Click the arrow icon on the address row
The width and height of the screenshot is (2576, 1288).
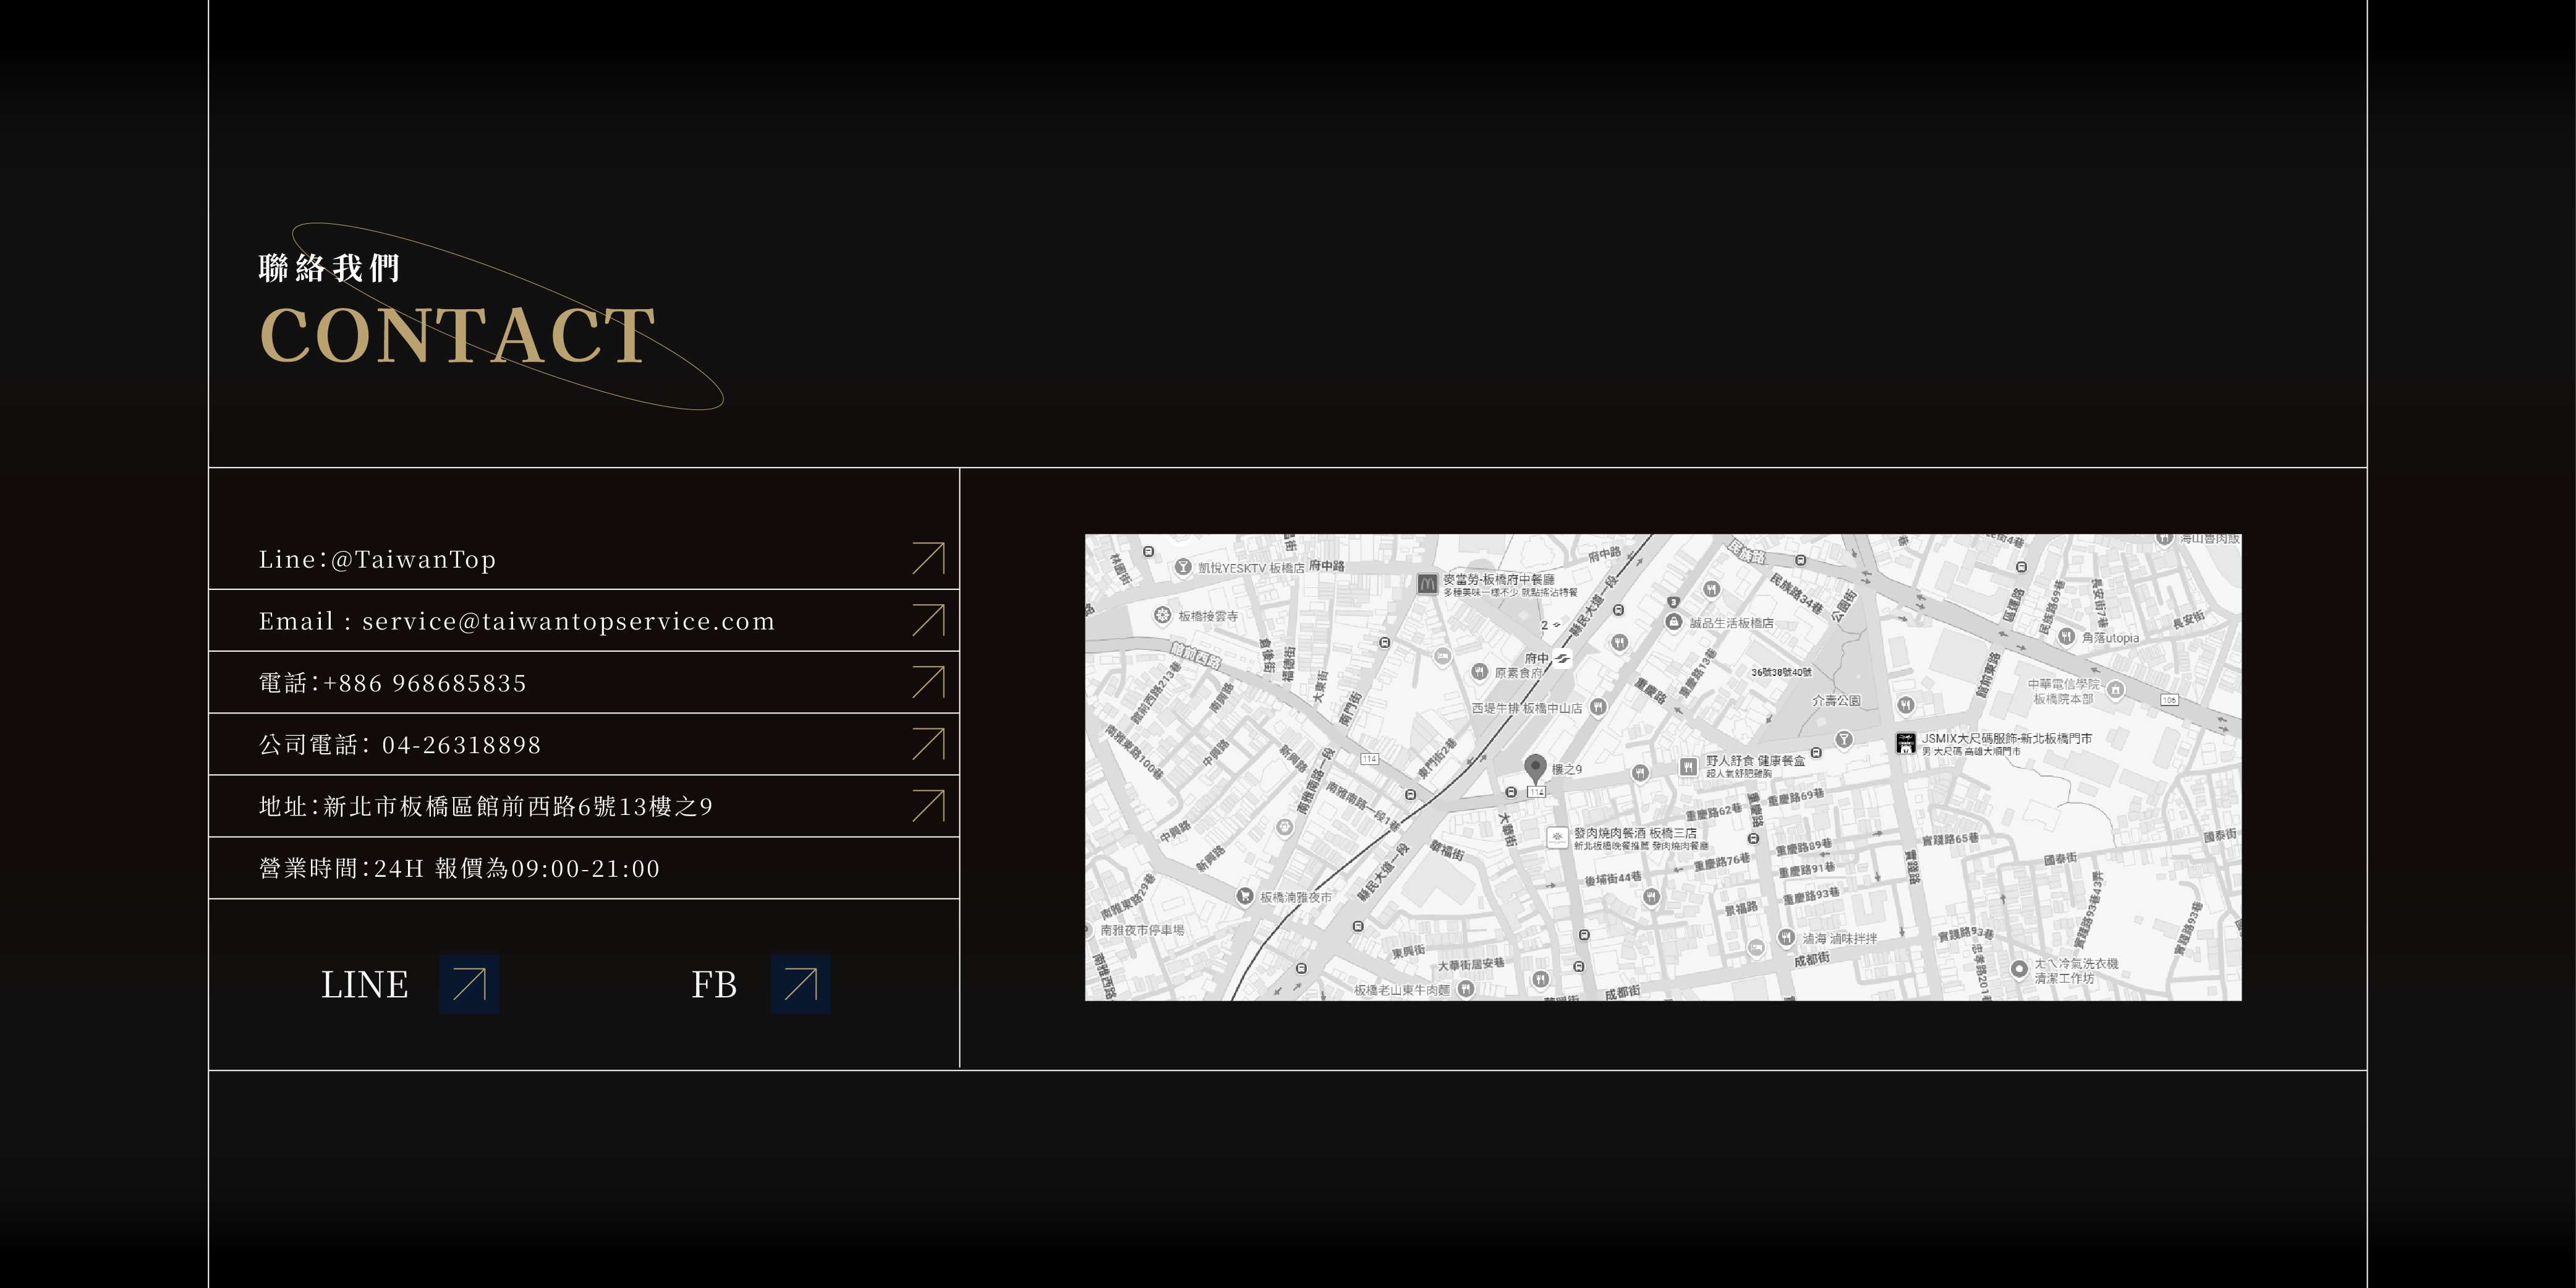[928, 806]
